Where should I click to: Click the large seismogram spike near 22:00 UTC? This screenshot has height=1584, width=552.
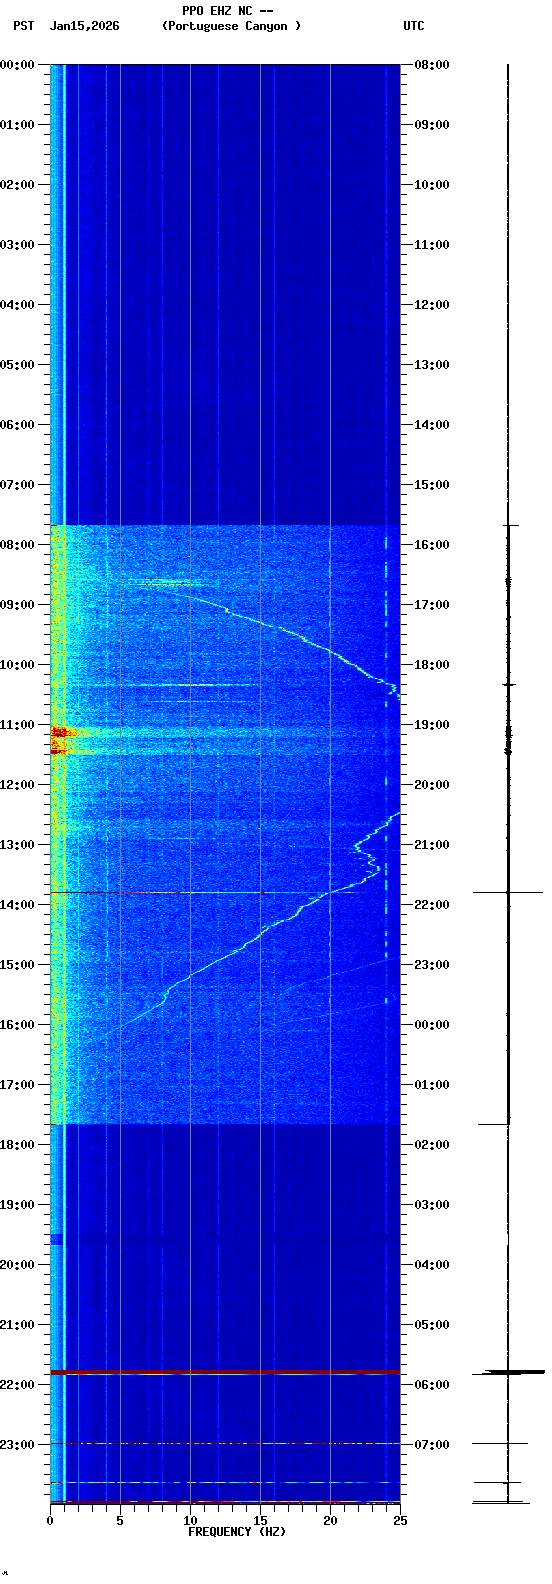[x=508, y=892]
